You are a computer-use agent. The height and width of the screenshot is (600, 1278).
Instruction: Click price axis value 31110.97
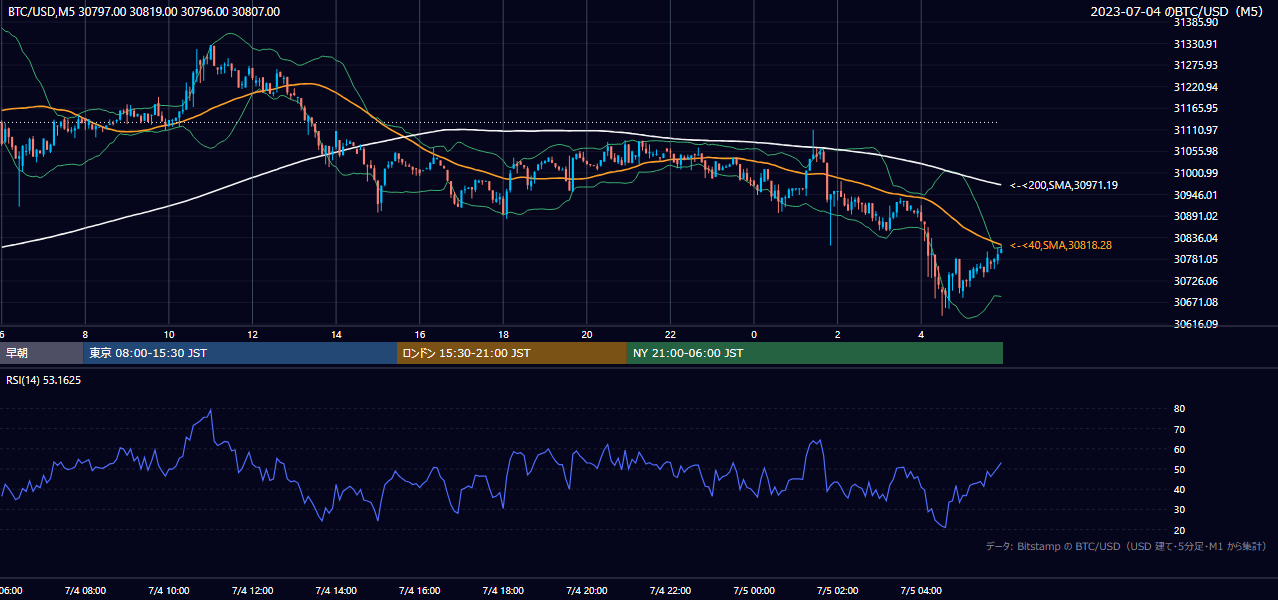[x=1195, y=130]
